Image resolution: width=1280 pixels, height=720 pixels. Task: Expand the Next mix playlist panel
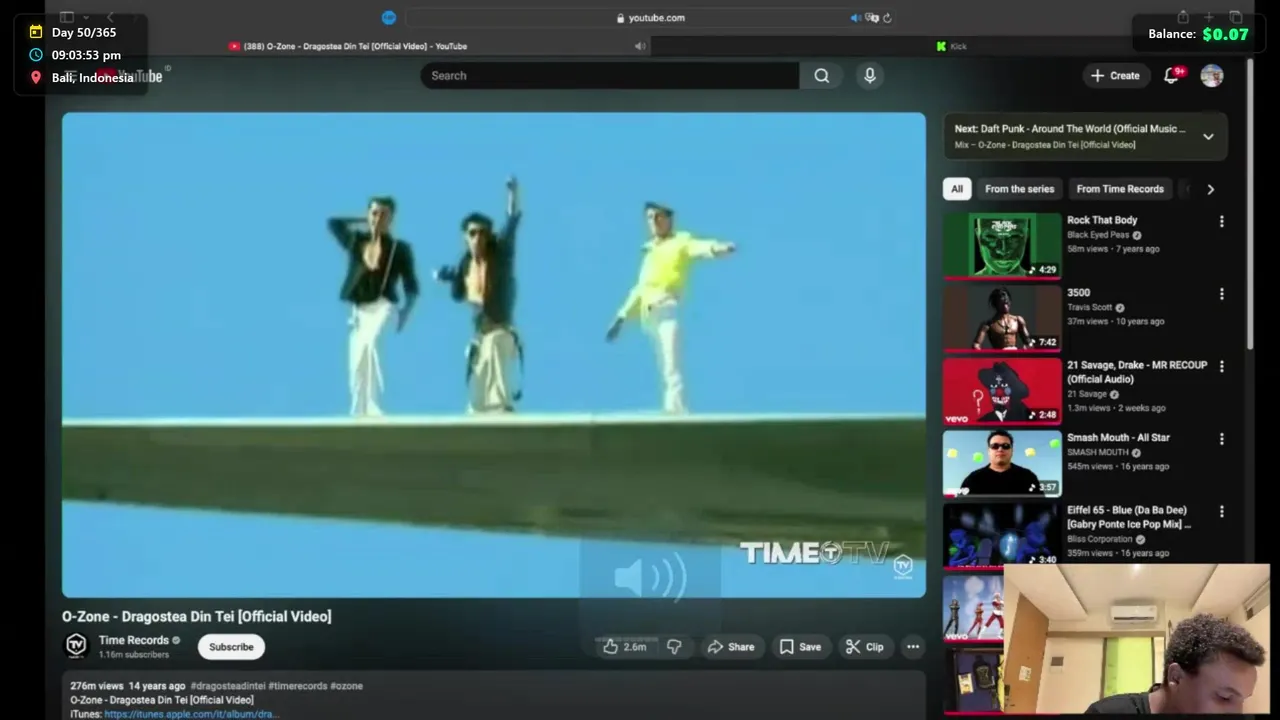pyautogui.click(x=1208, y=137)
